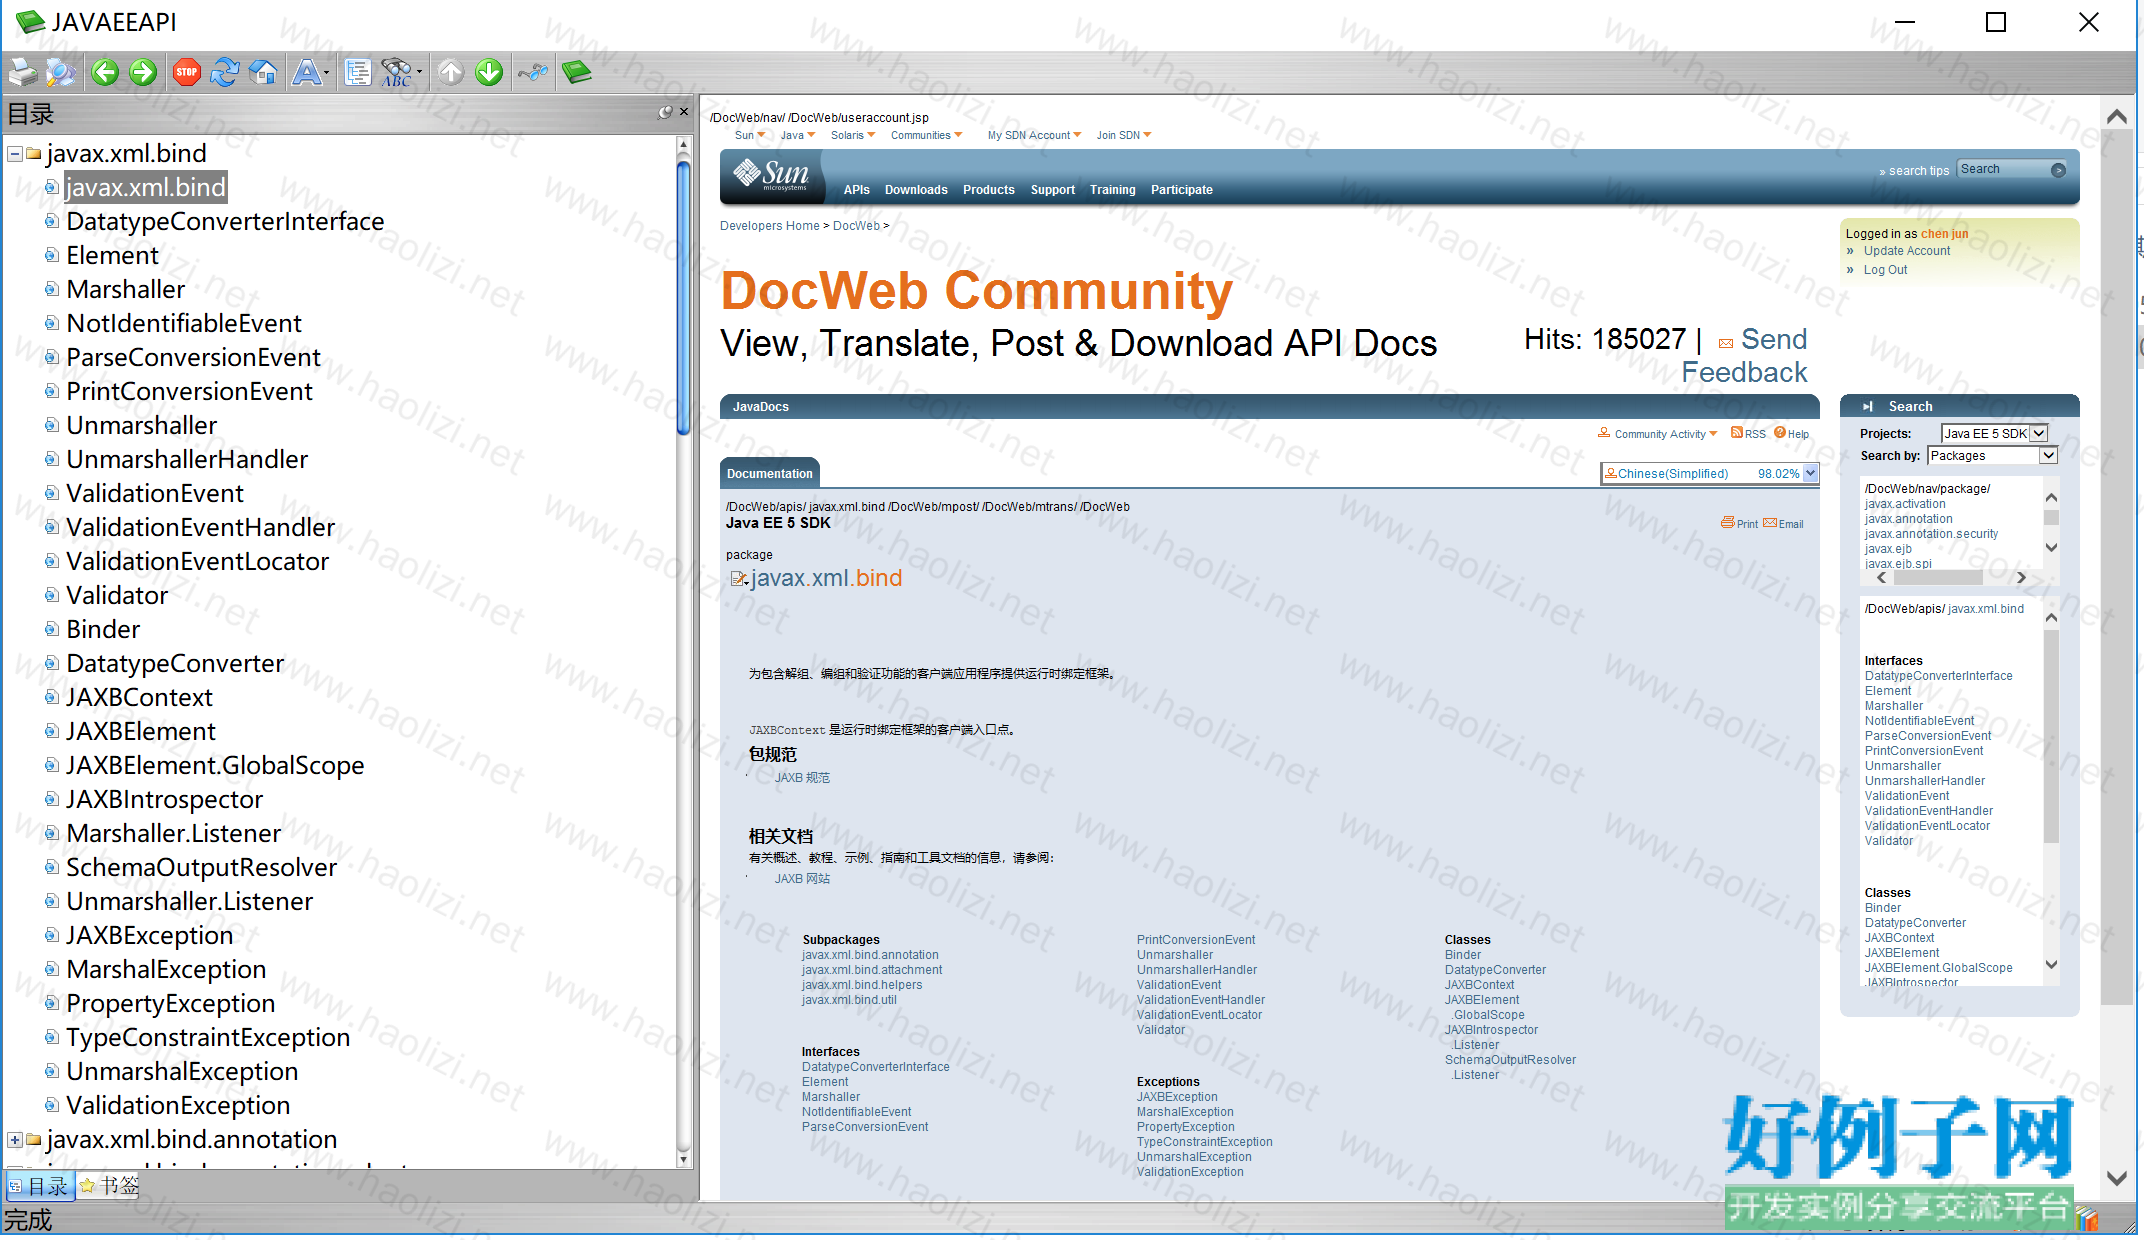This screenshot has width=2144, height=1240.
Task: Click the green book icon
Action: [576, 72]
